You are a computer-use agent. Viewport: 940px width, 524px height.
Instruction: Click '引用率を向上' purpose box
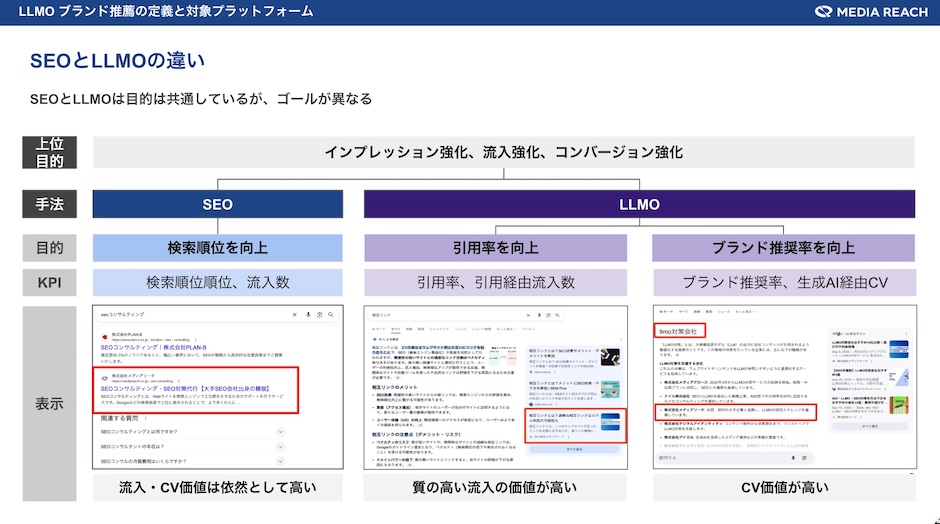tap(496, 248)
